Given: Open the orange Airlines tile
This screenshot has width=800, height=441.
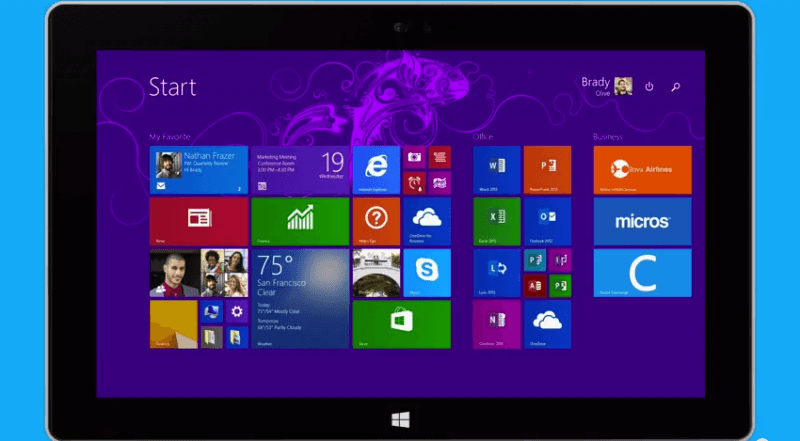Looking at the screenshot, I should click(x=643, y=170).
